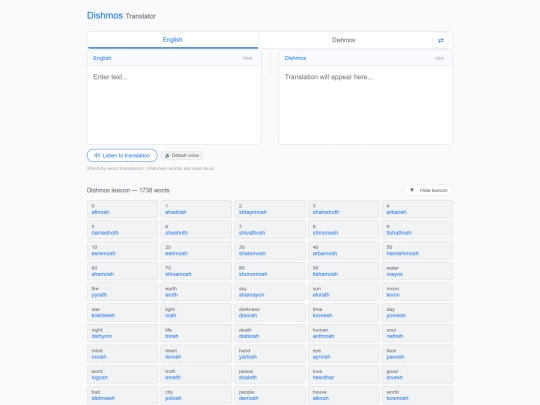Select lexicon card for 4 arbaosh
The image size is (540, 405).
(x=417, y=209)
